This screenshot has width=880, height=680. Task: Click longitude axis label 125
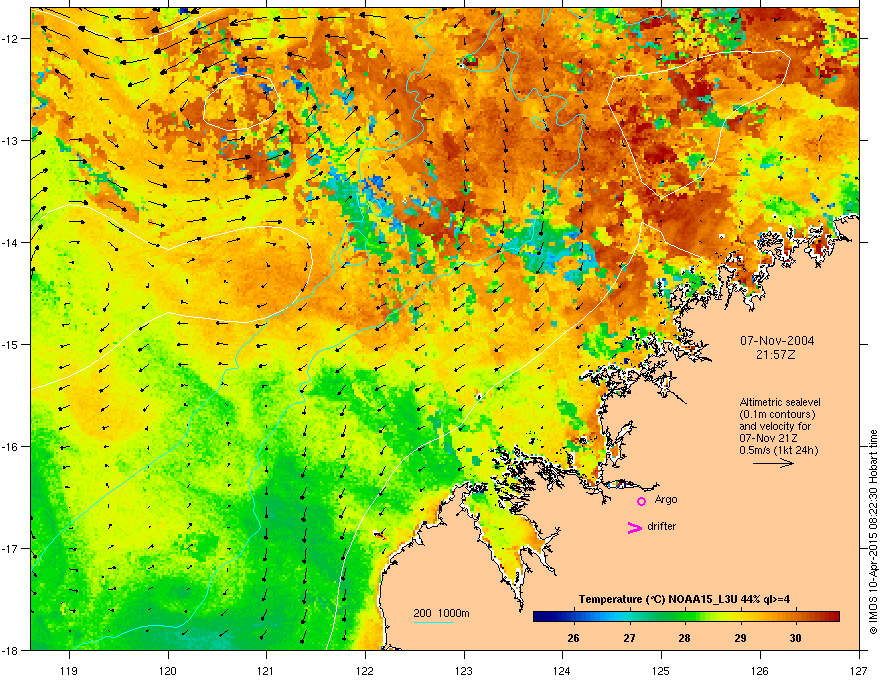661,670
